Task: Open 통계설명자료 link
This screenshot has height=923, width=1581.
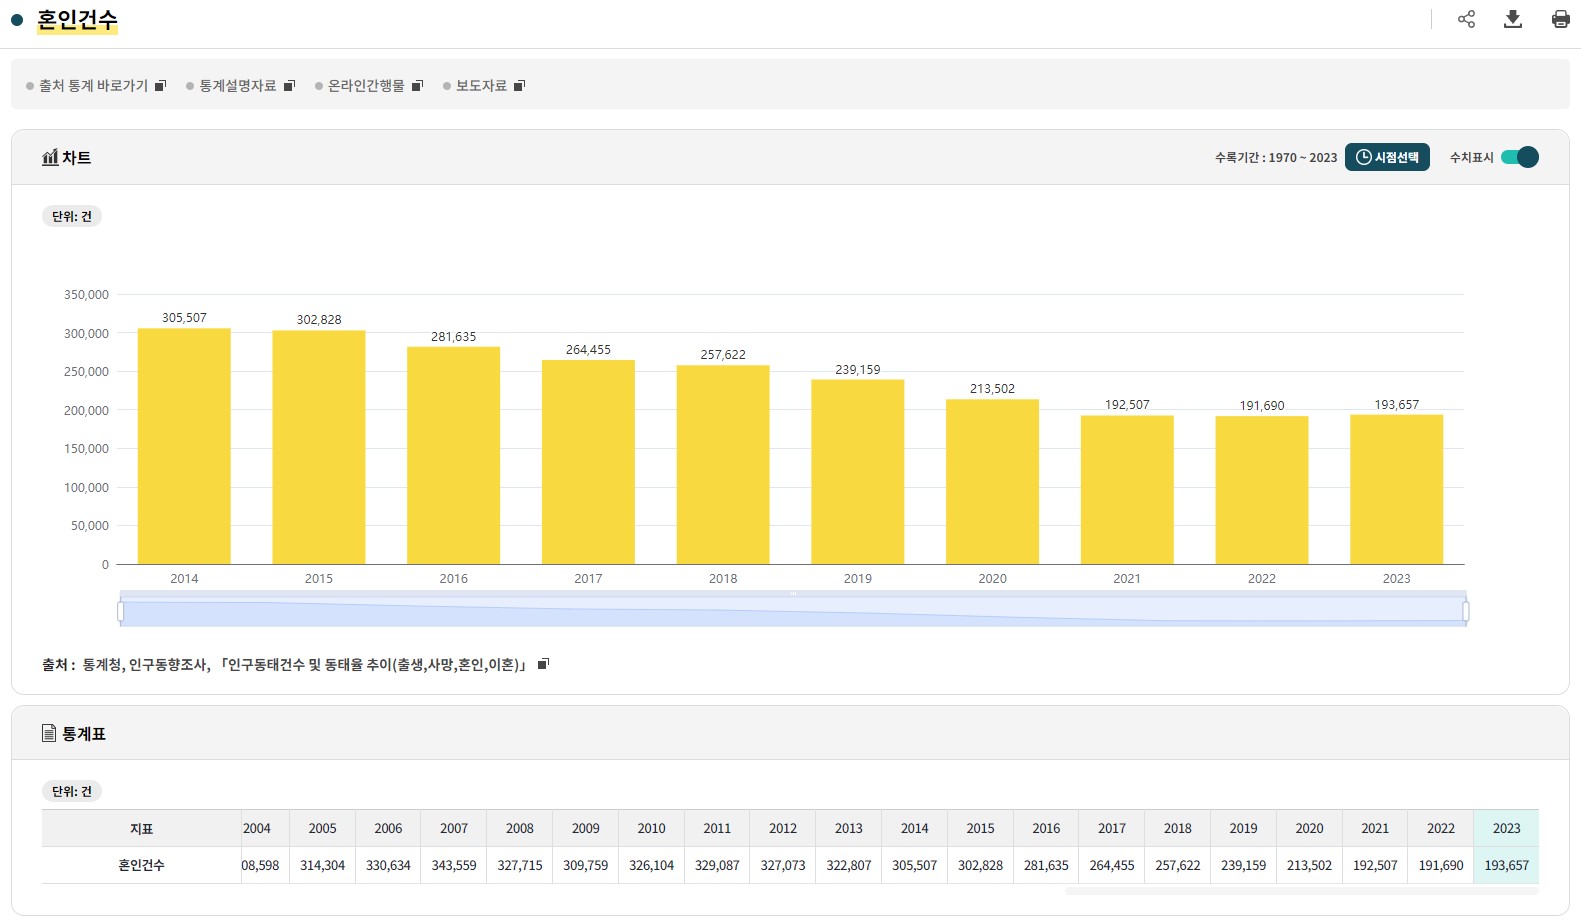Action: click(237, 86)
